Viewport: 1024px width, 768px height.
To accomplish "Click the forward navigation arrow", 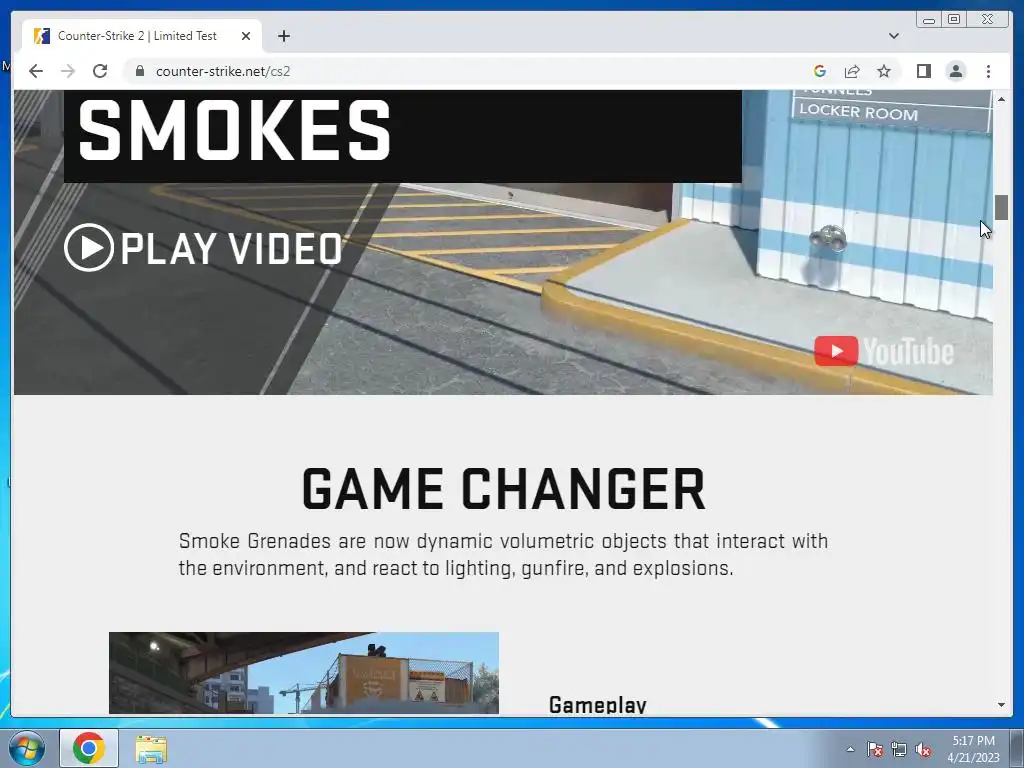I will coord(68,71).
